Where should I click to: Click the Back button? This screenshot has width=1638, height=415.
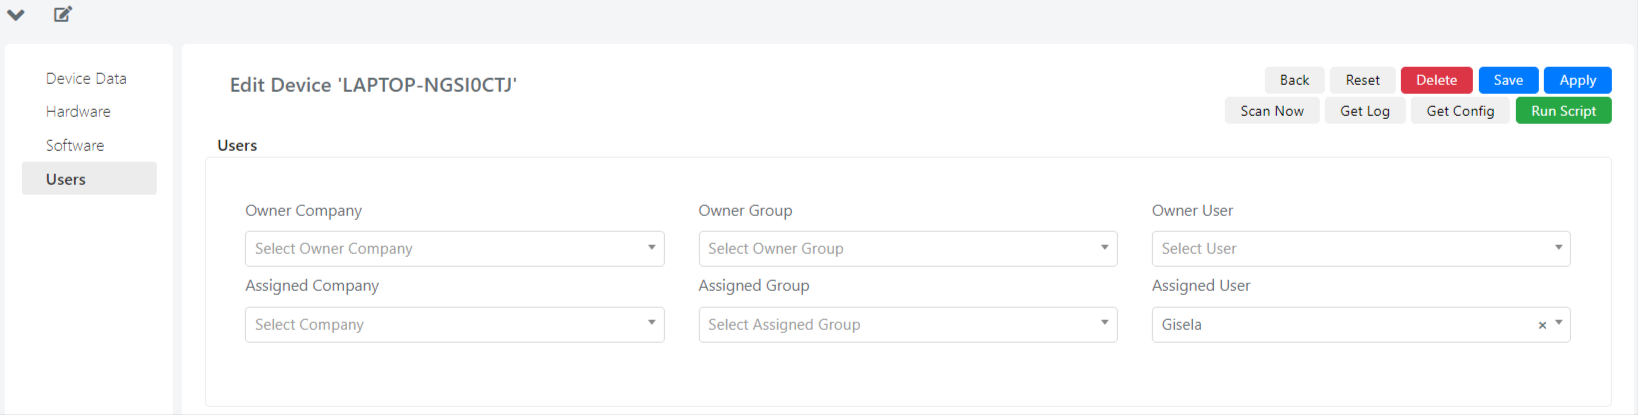coord(1294,80)
